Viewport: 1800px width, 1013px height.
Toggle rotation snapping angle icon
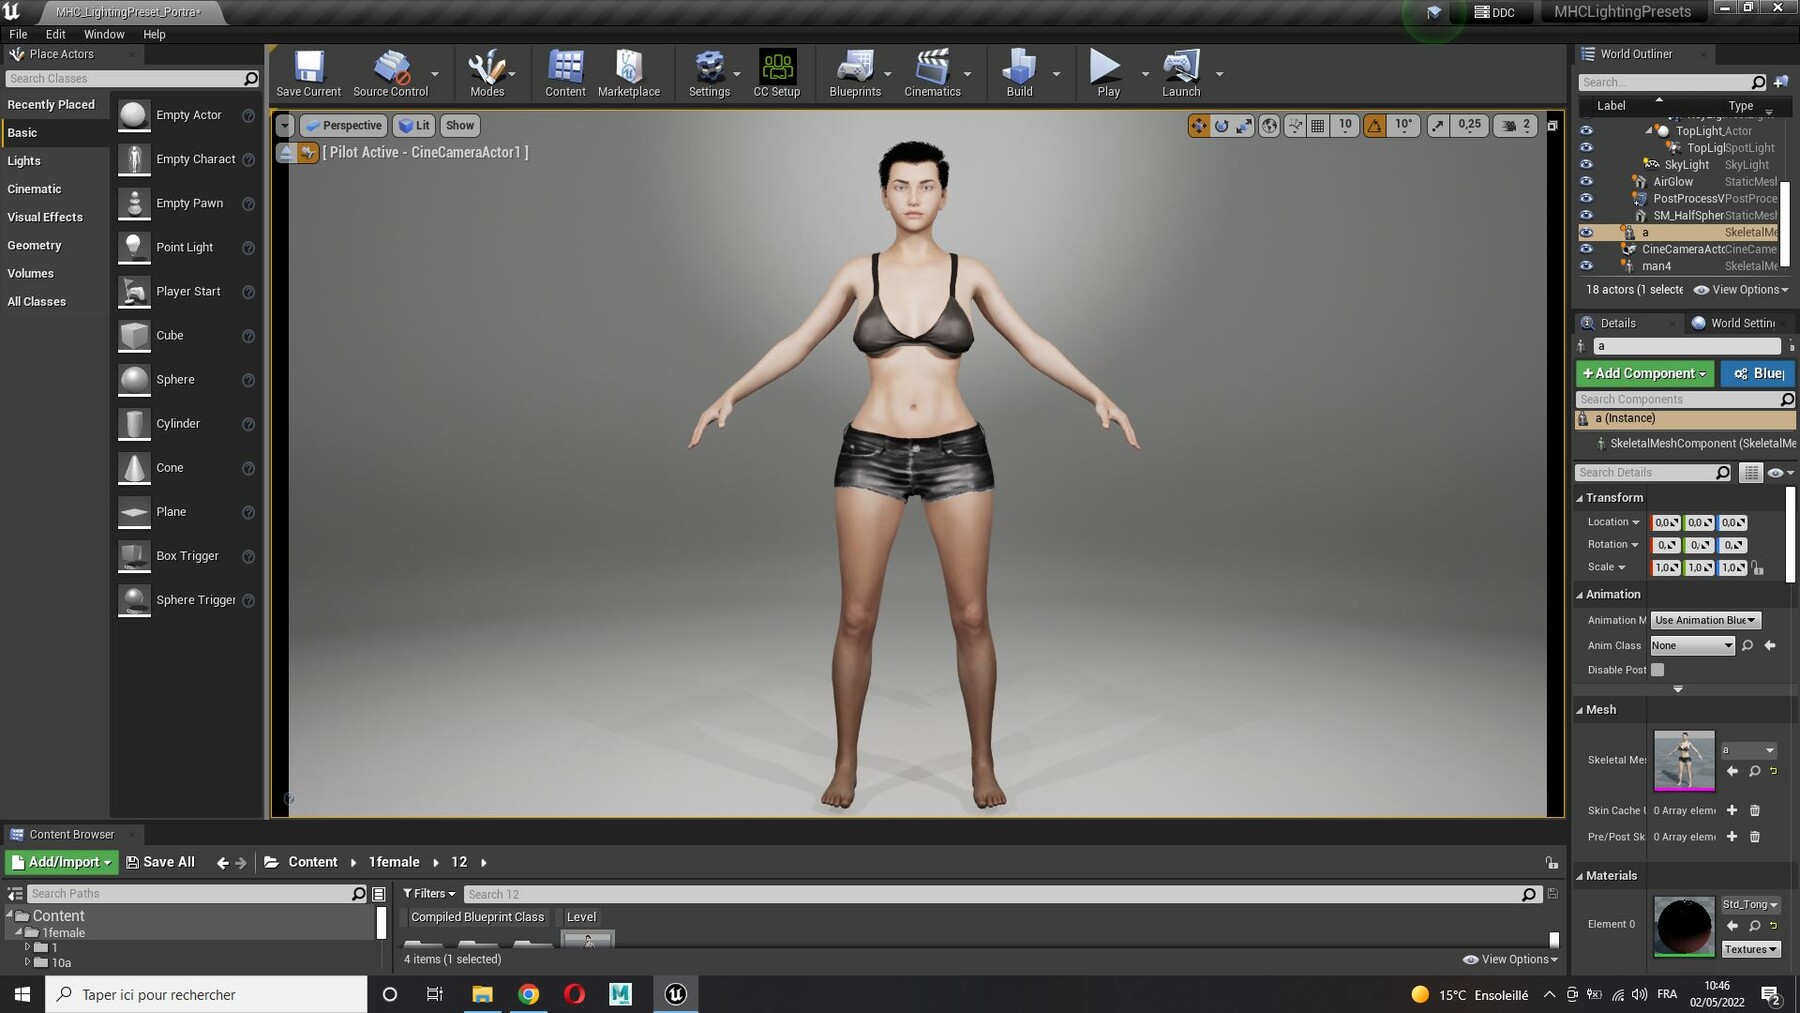[x=1375, y=126]
